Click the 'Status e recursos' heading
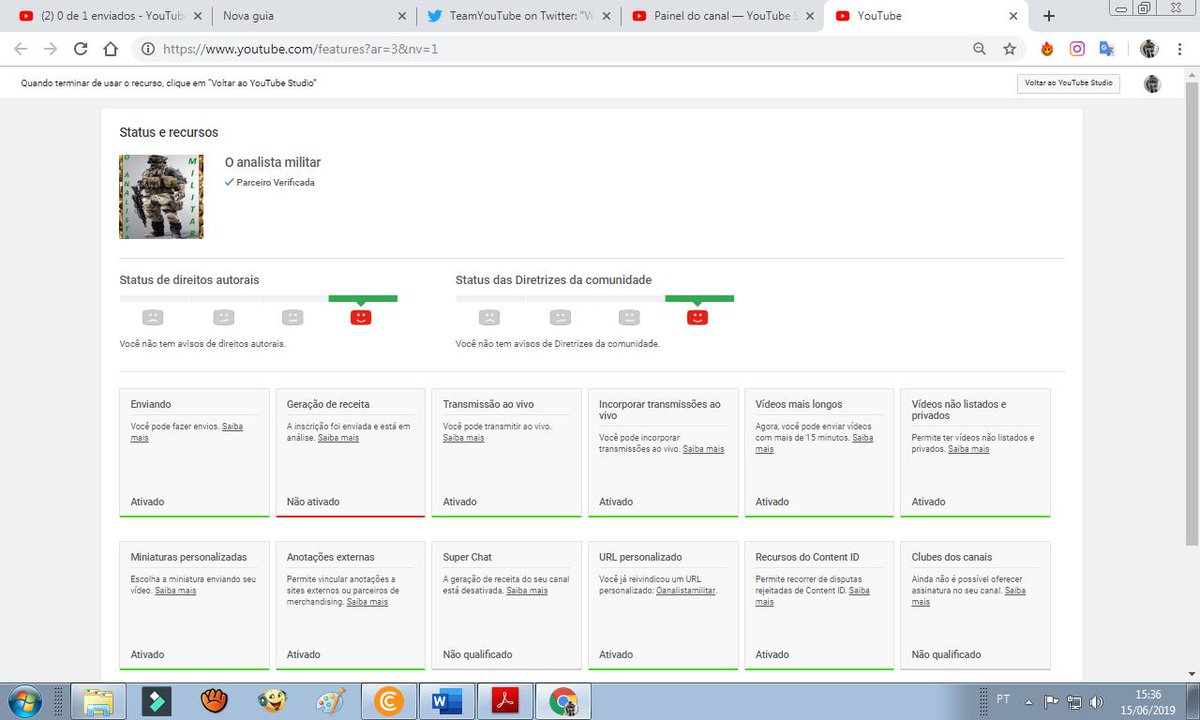1200x720 pixels. (168, 132)
